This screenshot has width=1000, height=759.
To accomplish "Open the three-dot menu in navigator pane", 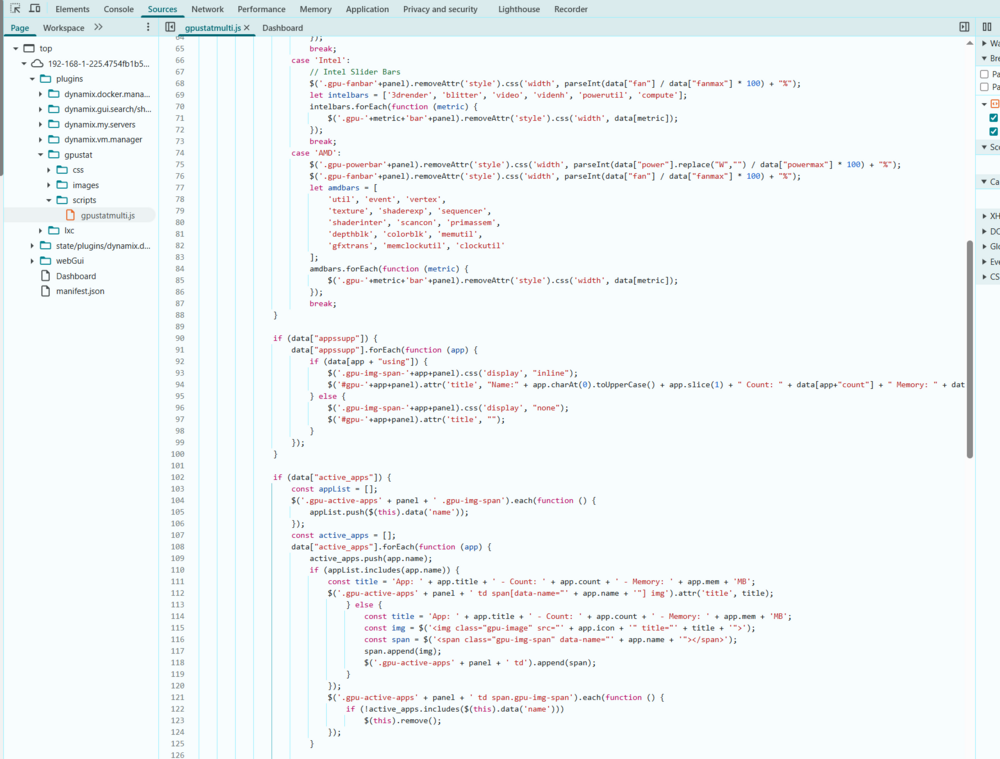I will coord(148,27).
